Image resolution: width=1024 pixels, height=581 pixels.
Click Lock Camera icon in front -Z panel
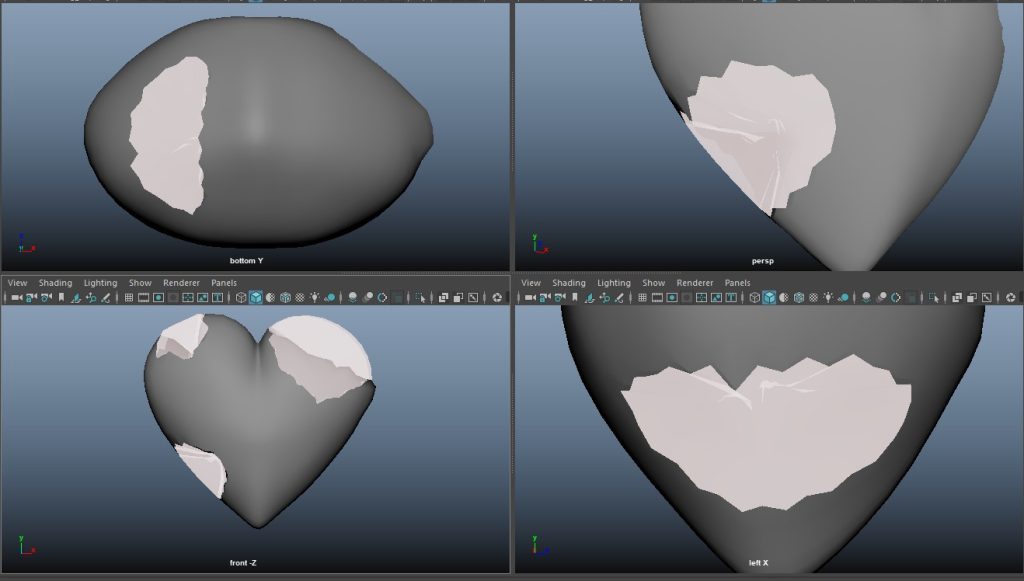[x=31, y=298]
